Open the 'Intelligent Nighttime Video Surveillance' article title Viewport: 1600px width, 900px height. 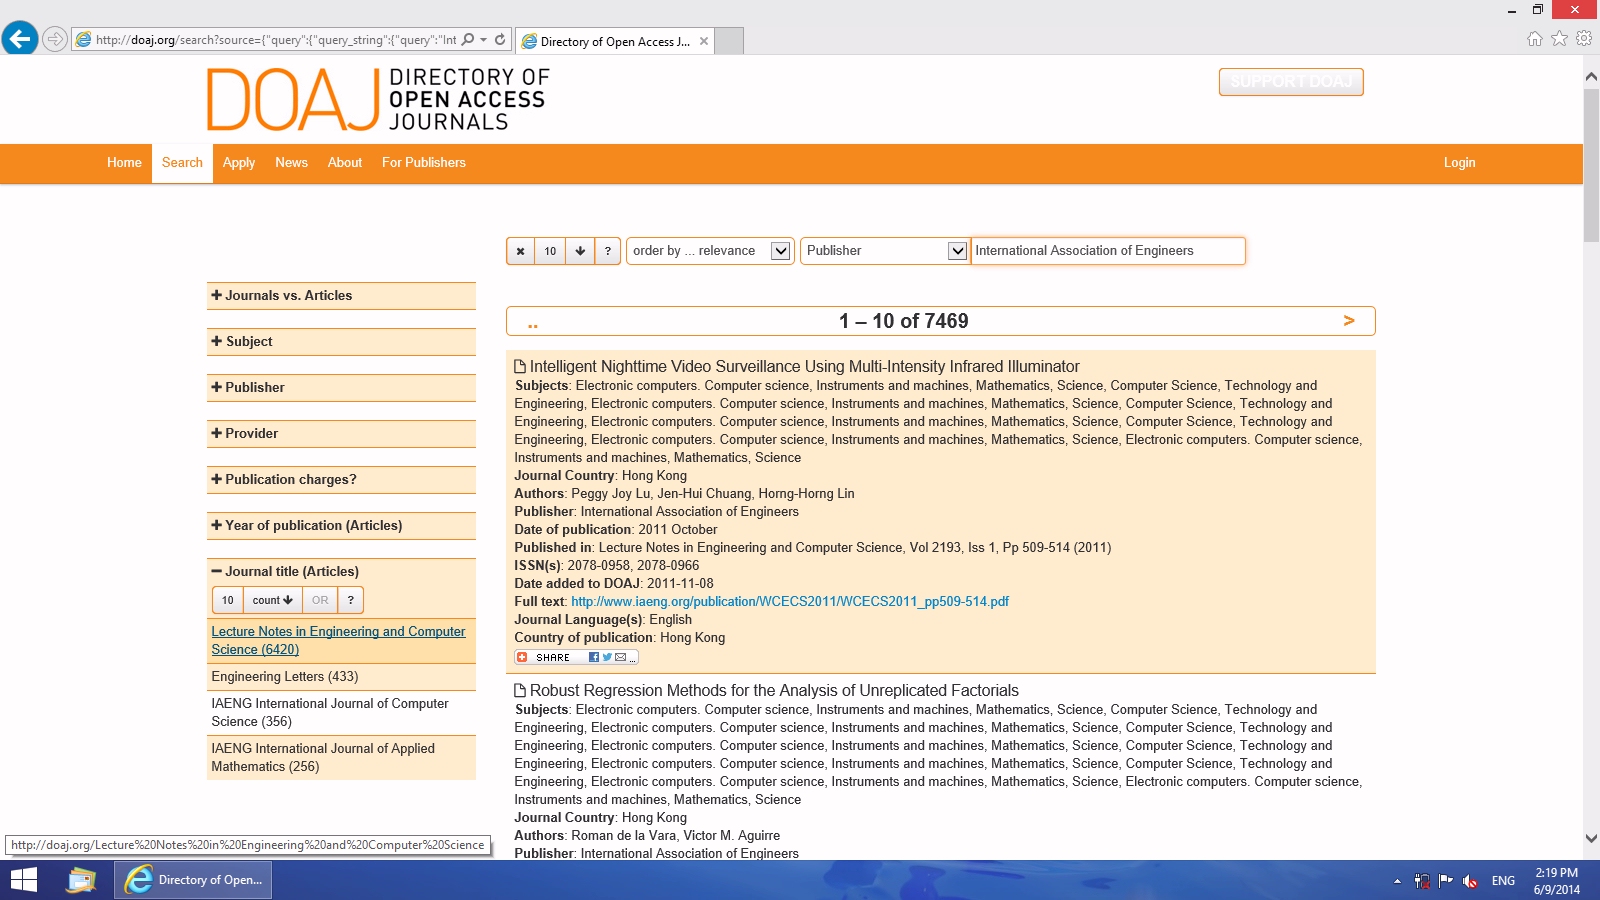804,367
